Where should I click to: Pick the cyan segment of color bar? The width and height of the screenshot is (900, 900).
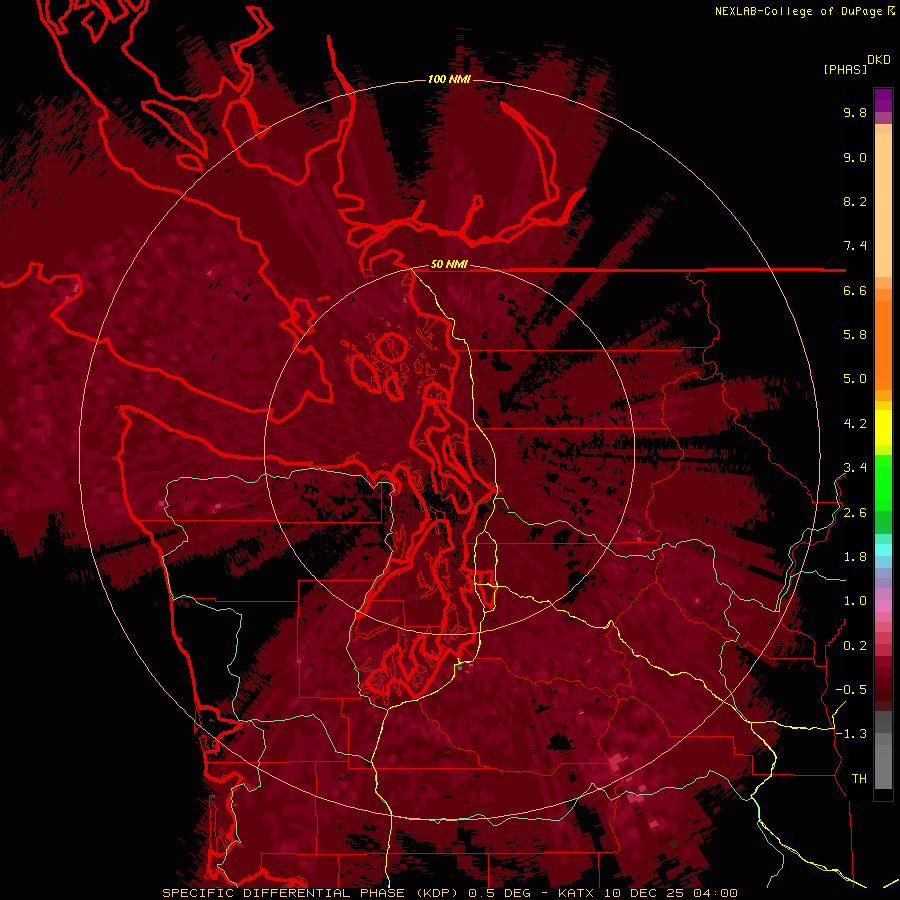pos(883,550)
